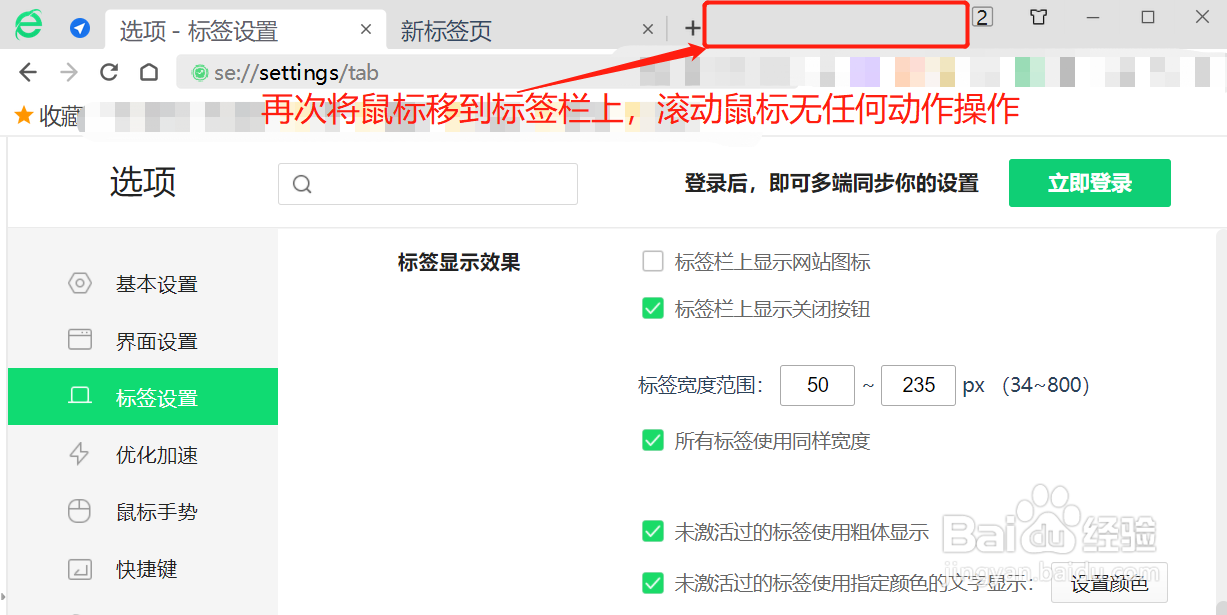Uncheck 所有标签使用同样宽度
The image size is (1227, 615).
(652, 440)
